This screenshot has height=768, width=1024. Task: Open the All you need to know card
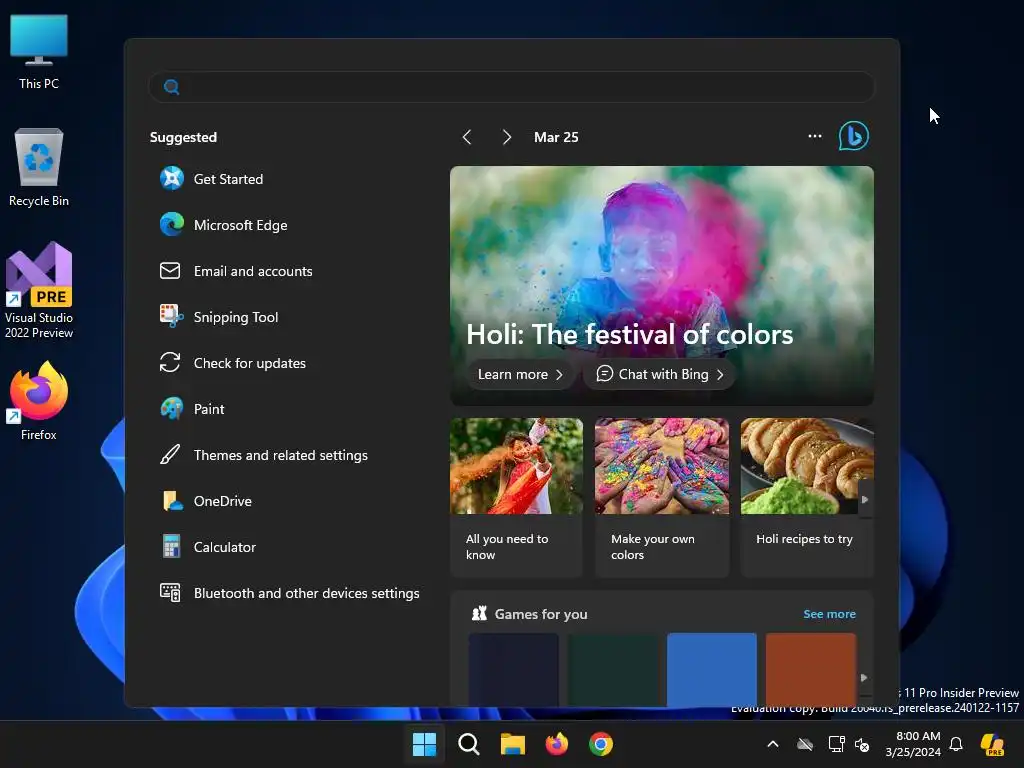pos(516,497)
